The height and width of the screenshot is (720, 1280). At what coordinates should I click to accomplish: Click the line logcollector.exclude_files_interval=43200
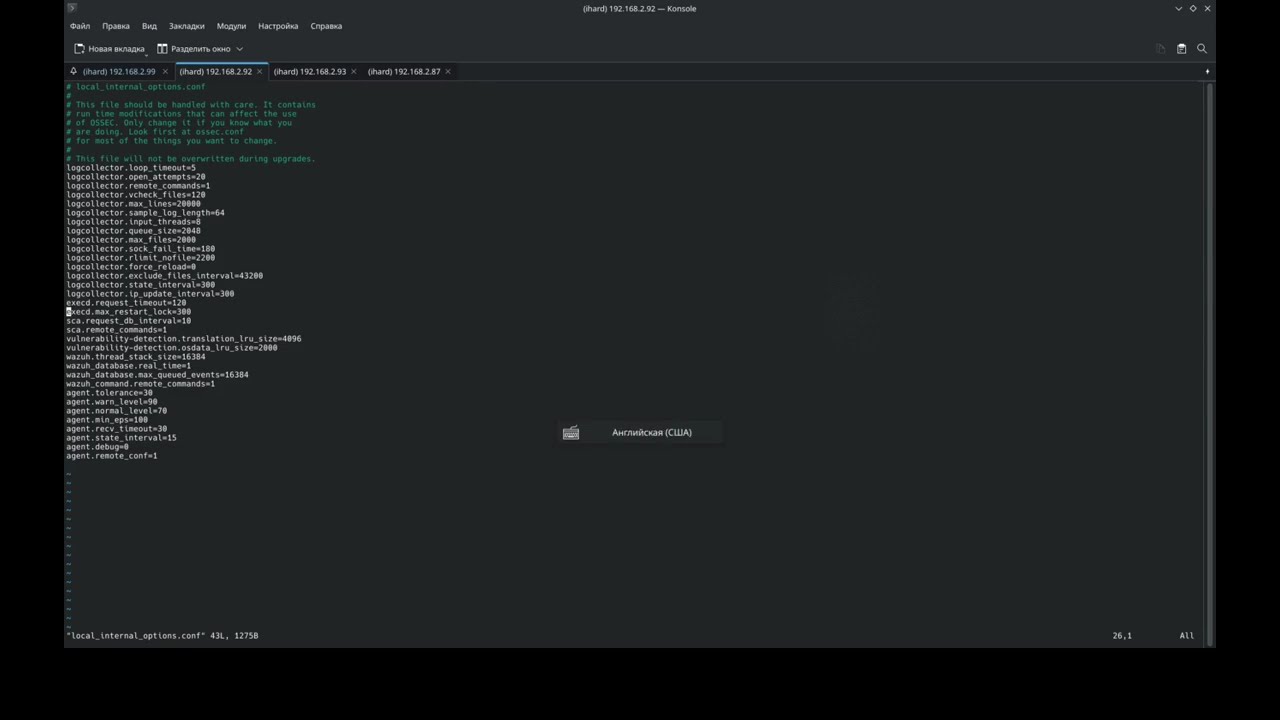[x=165, y=276]
